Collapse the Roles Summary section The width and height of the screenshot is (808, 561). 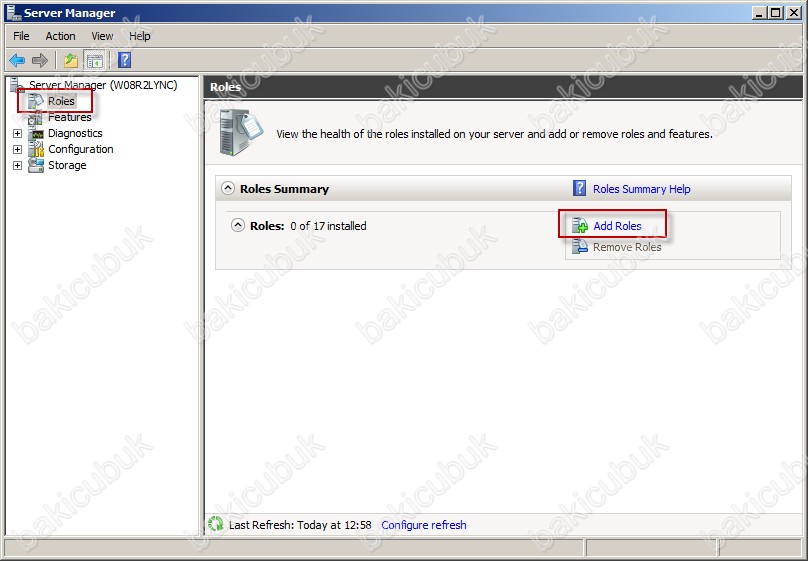pyautogui.click(x=228, y=189)
